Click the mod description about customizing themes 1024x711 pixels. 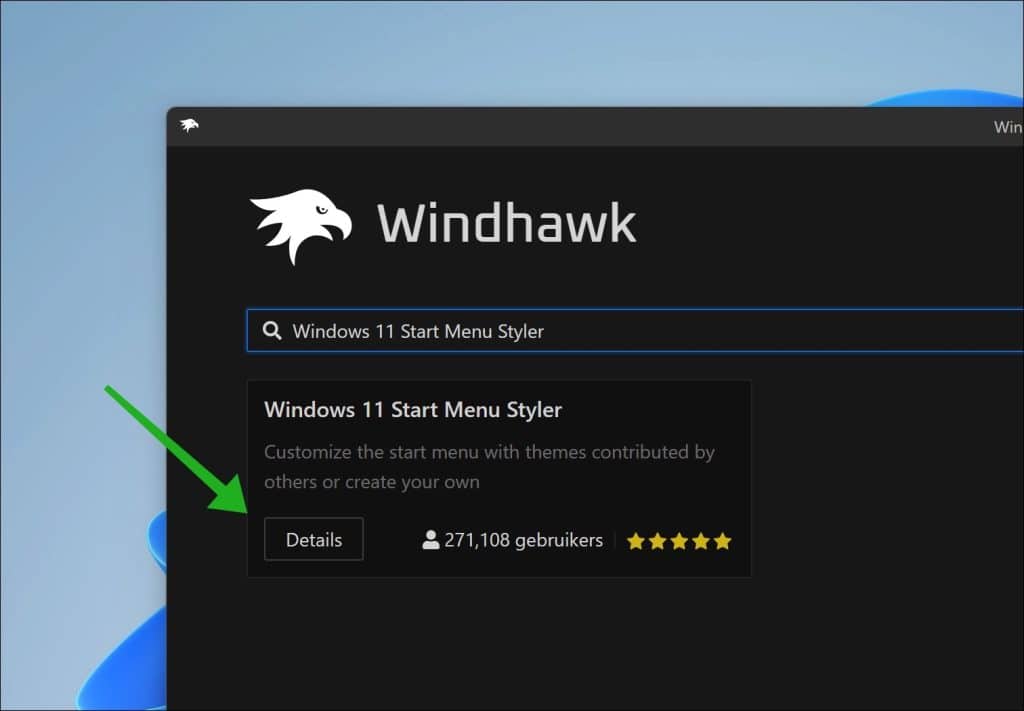tap(489, 467)
